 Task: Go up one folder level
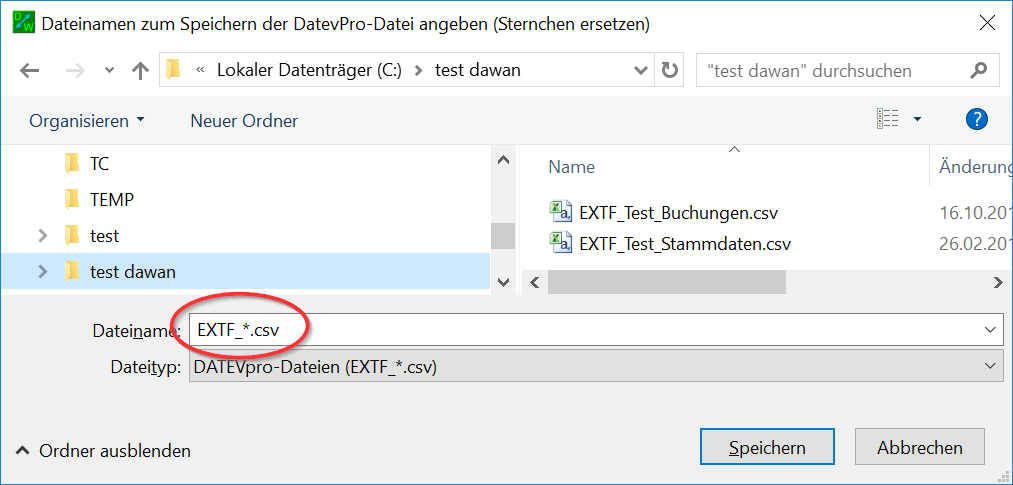coord(140,70)
